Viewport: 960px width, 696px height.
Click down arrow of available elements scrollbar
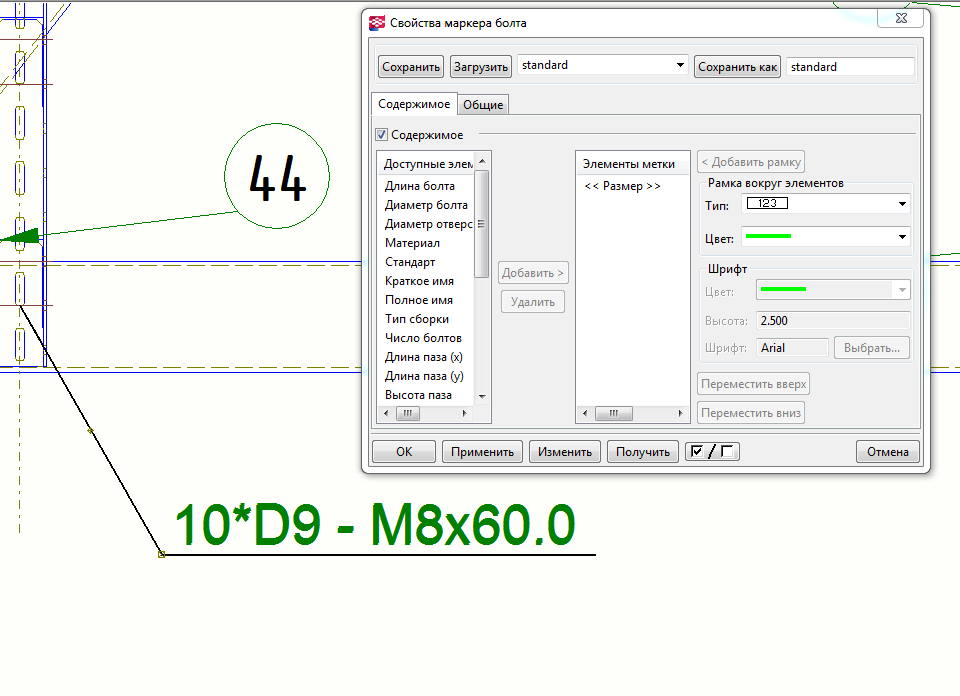(482, 397)
